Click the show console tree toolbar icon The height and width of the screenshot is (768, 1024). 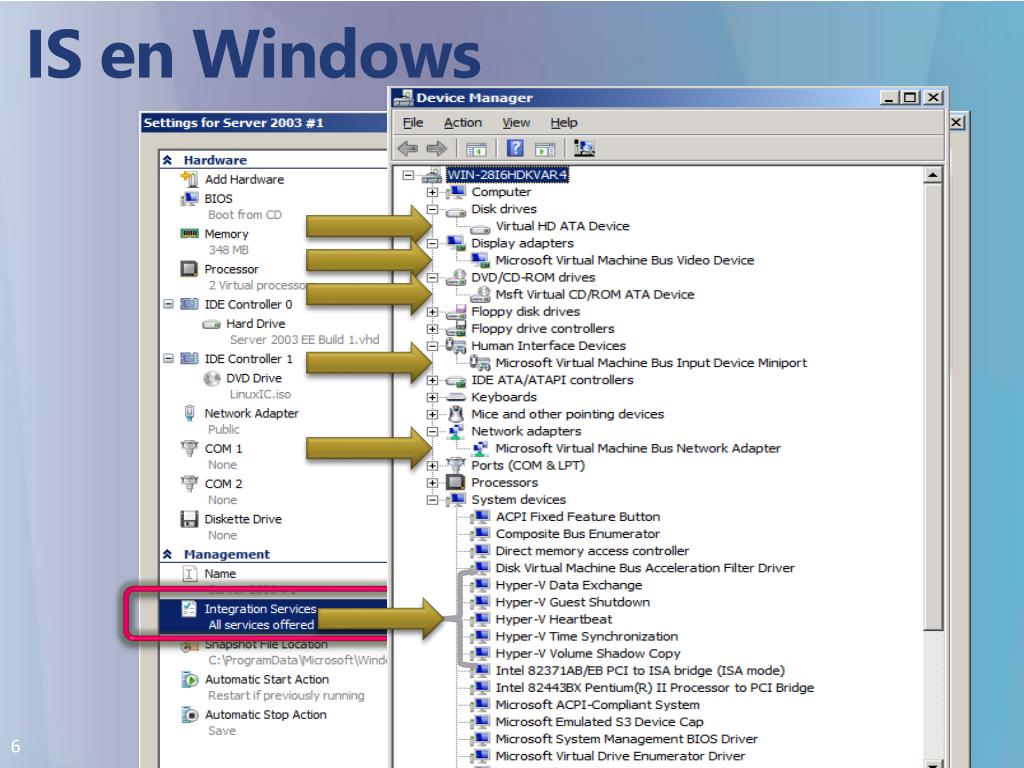pyautogui.click(x=476, y=149)
